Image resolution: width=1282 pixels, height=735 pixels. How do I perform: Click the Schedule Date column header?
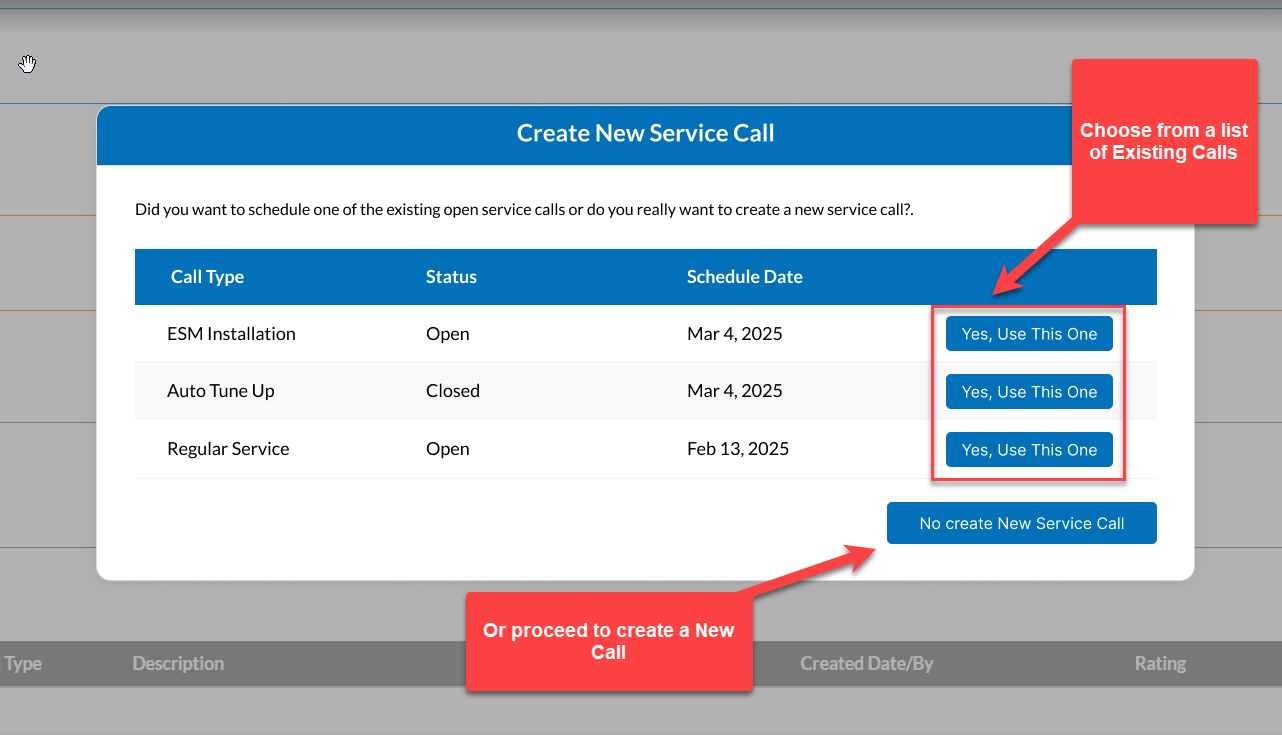coord(744,277)
